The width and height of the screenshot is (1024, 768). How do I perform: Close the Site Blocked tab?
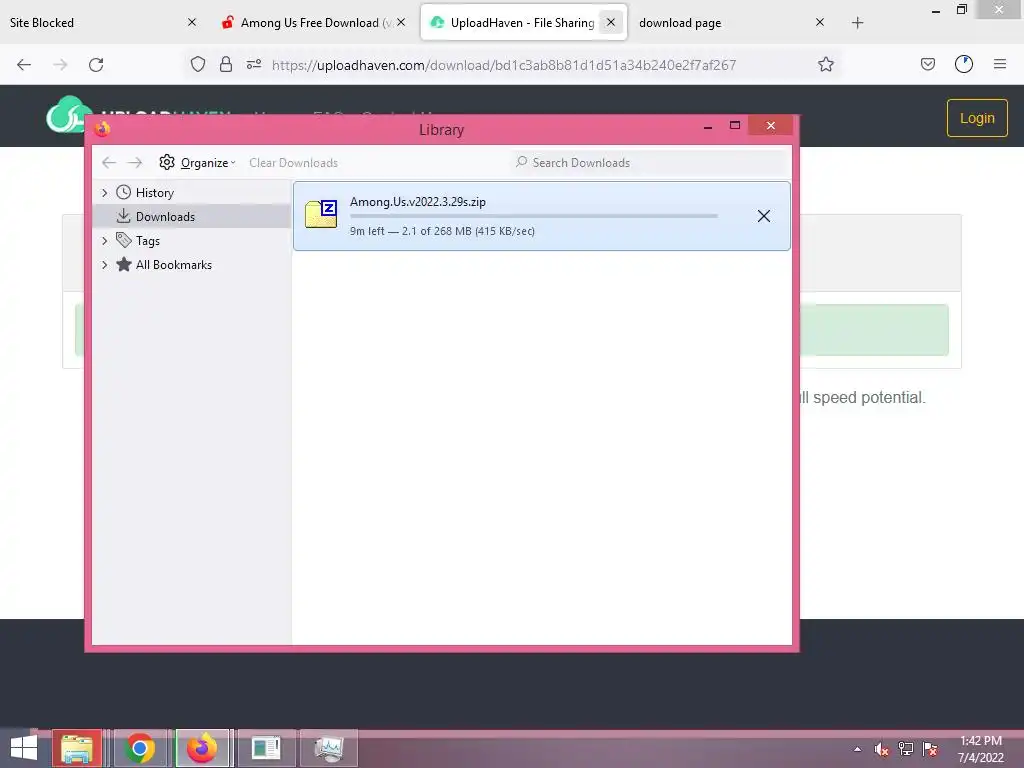tap(192, 22)
